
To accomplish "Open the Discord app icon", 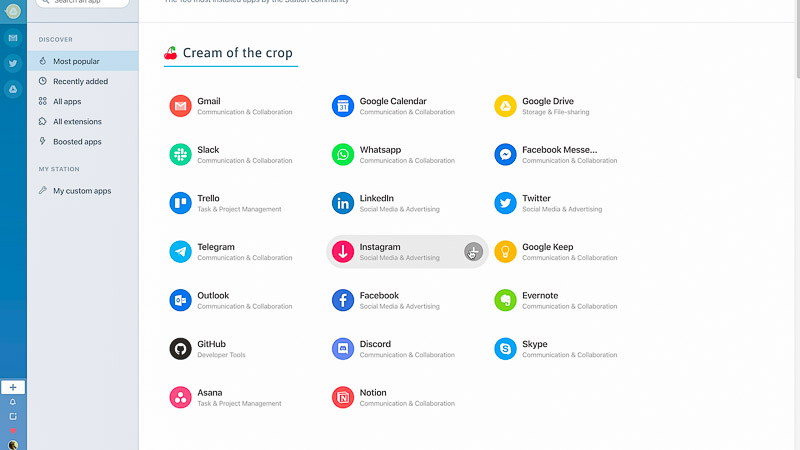I will tap(343, 349).
